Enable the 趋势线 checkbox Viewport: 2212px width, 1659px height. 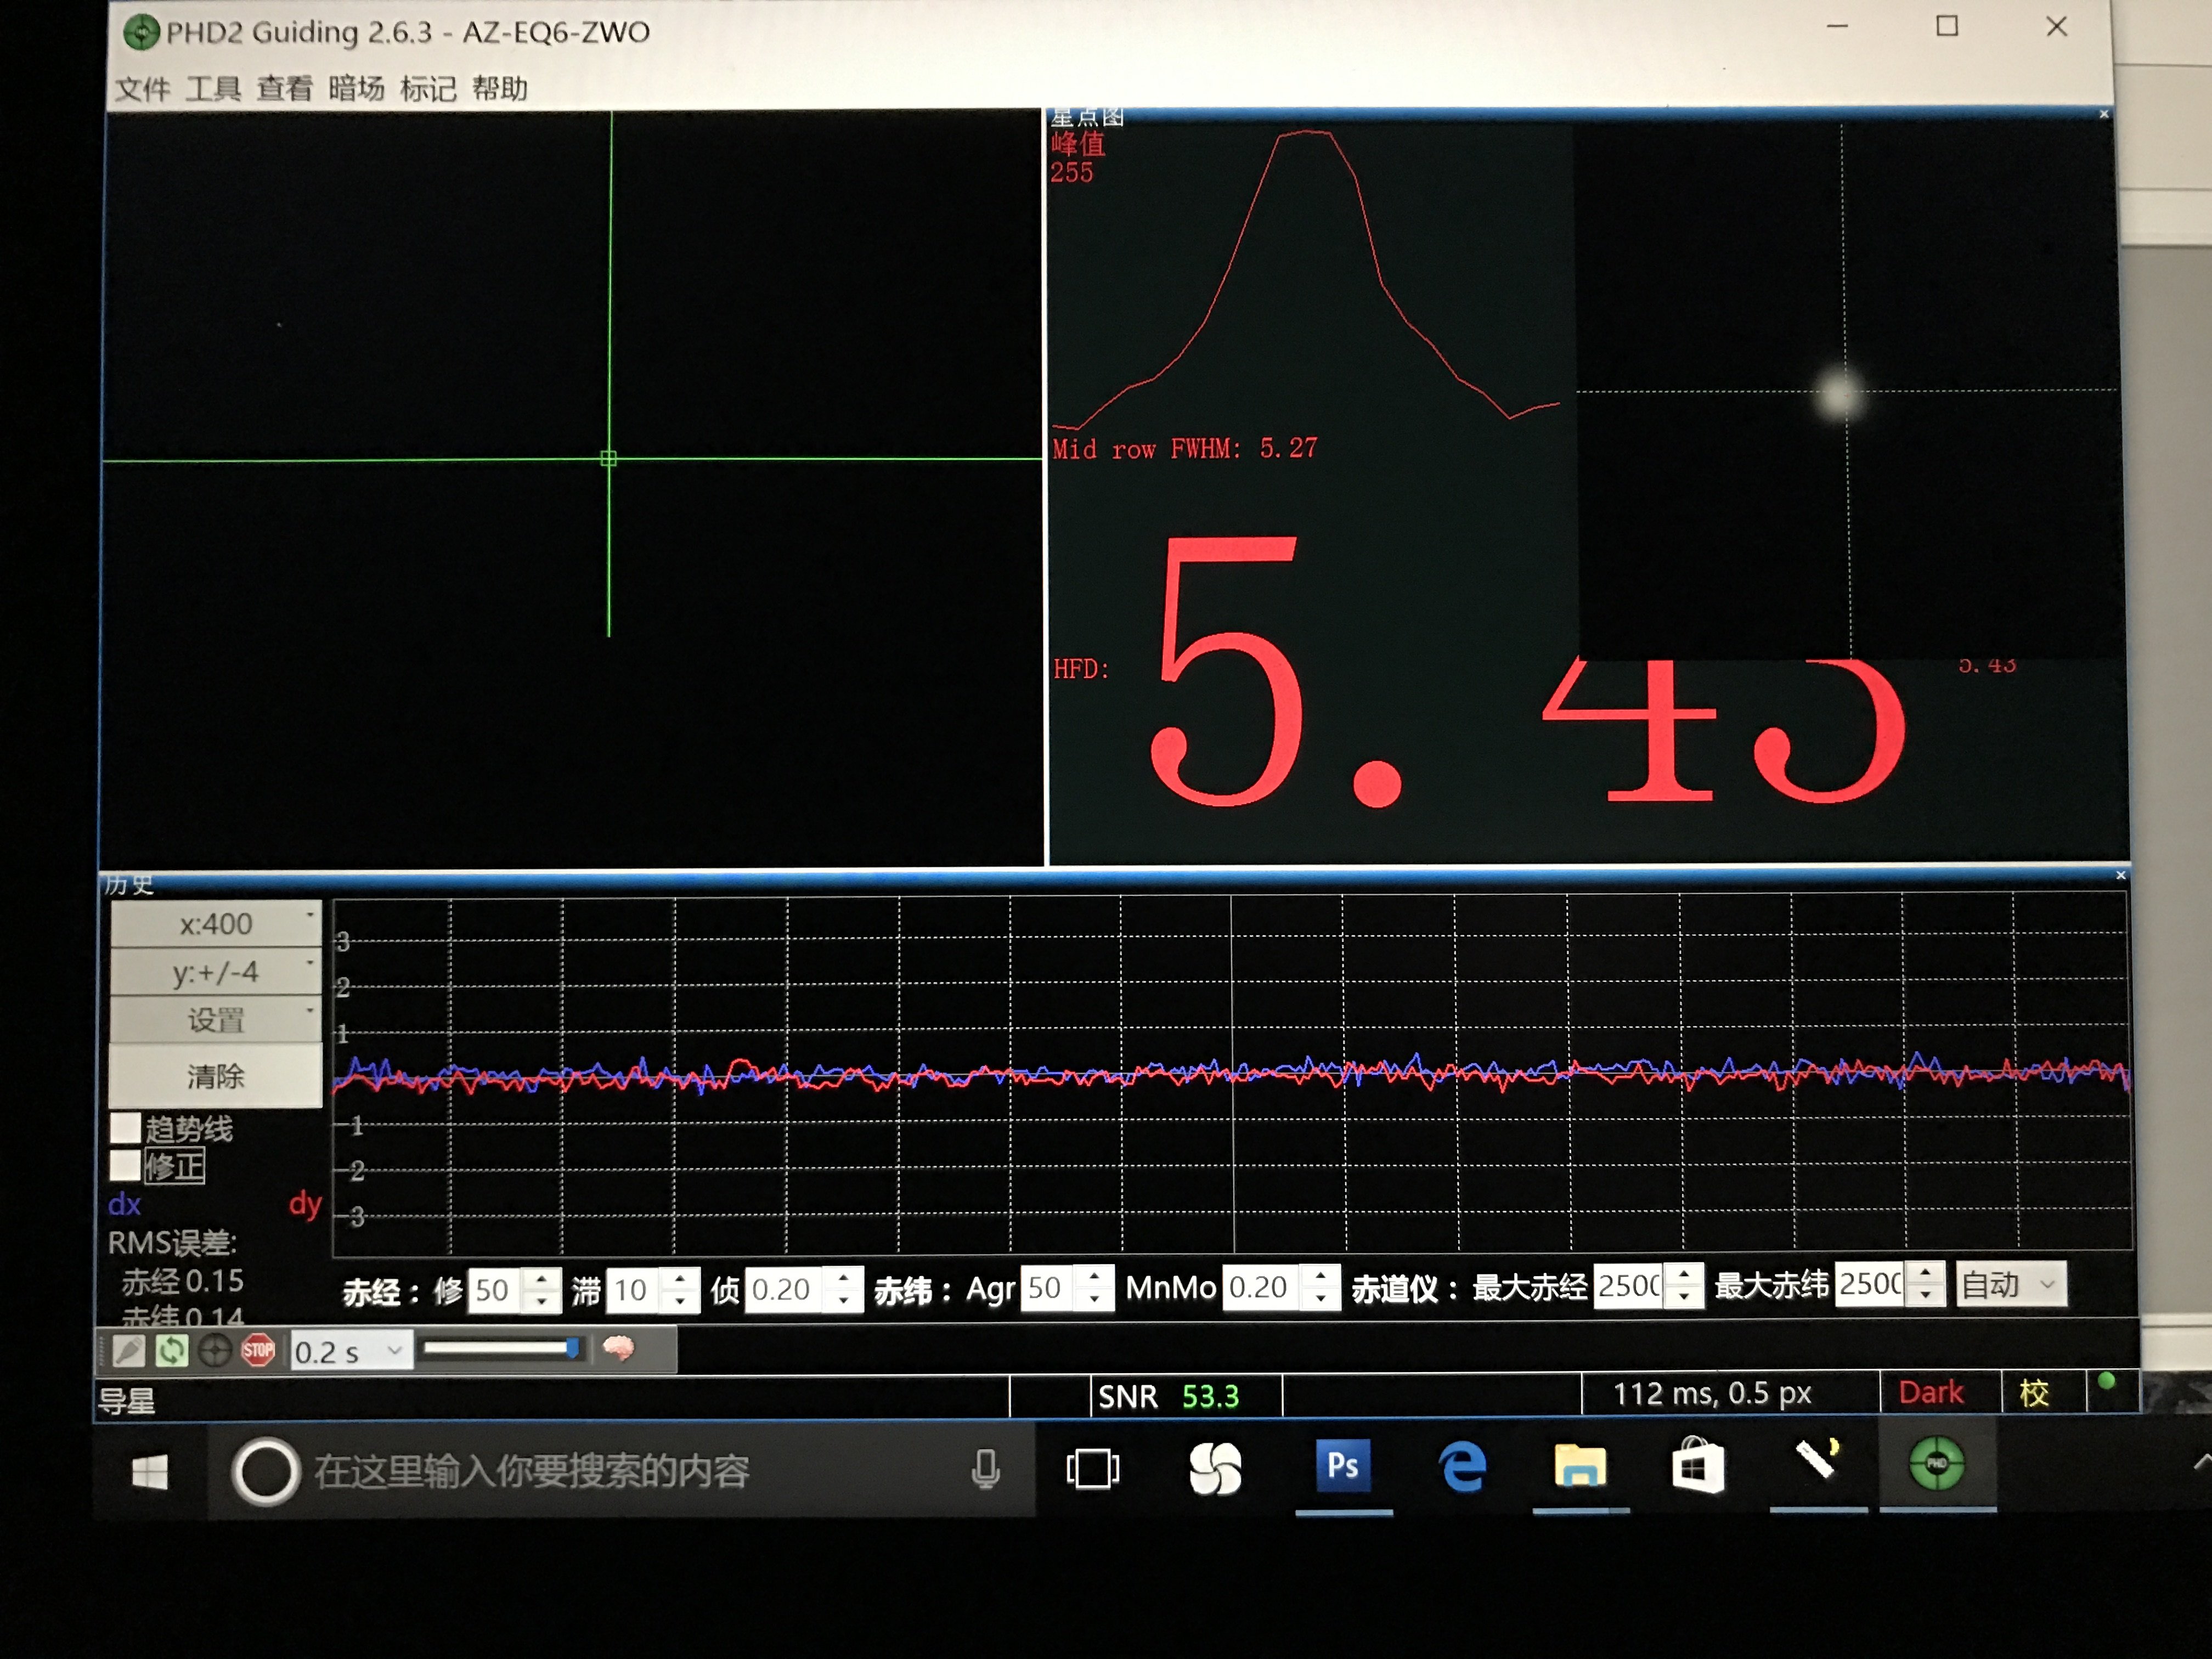[125, 1128]
